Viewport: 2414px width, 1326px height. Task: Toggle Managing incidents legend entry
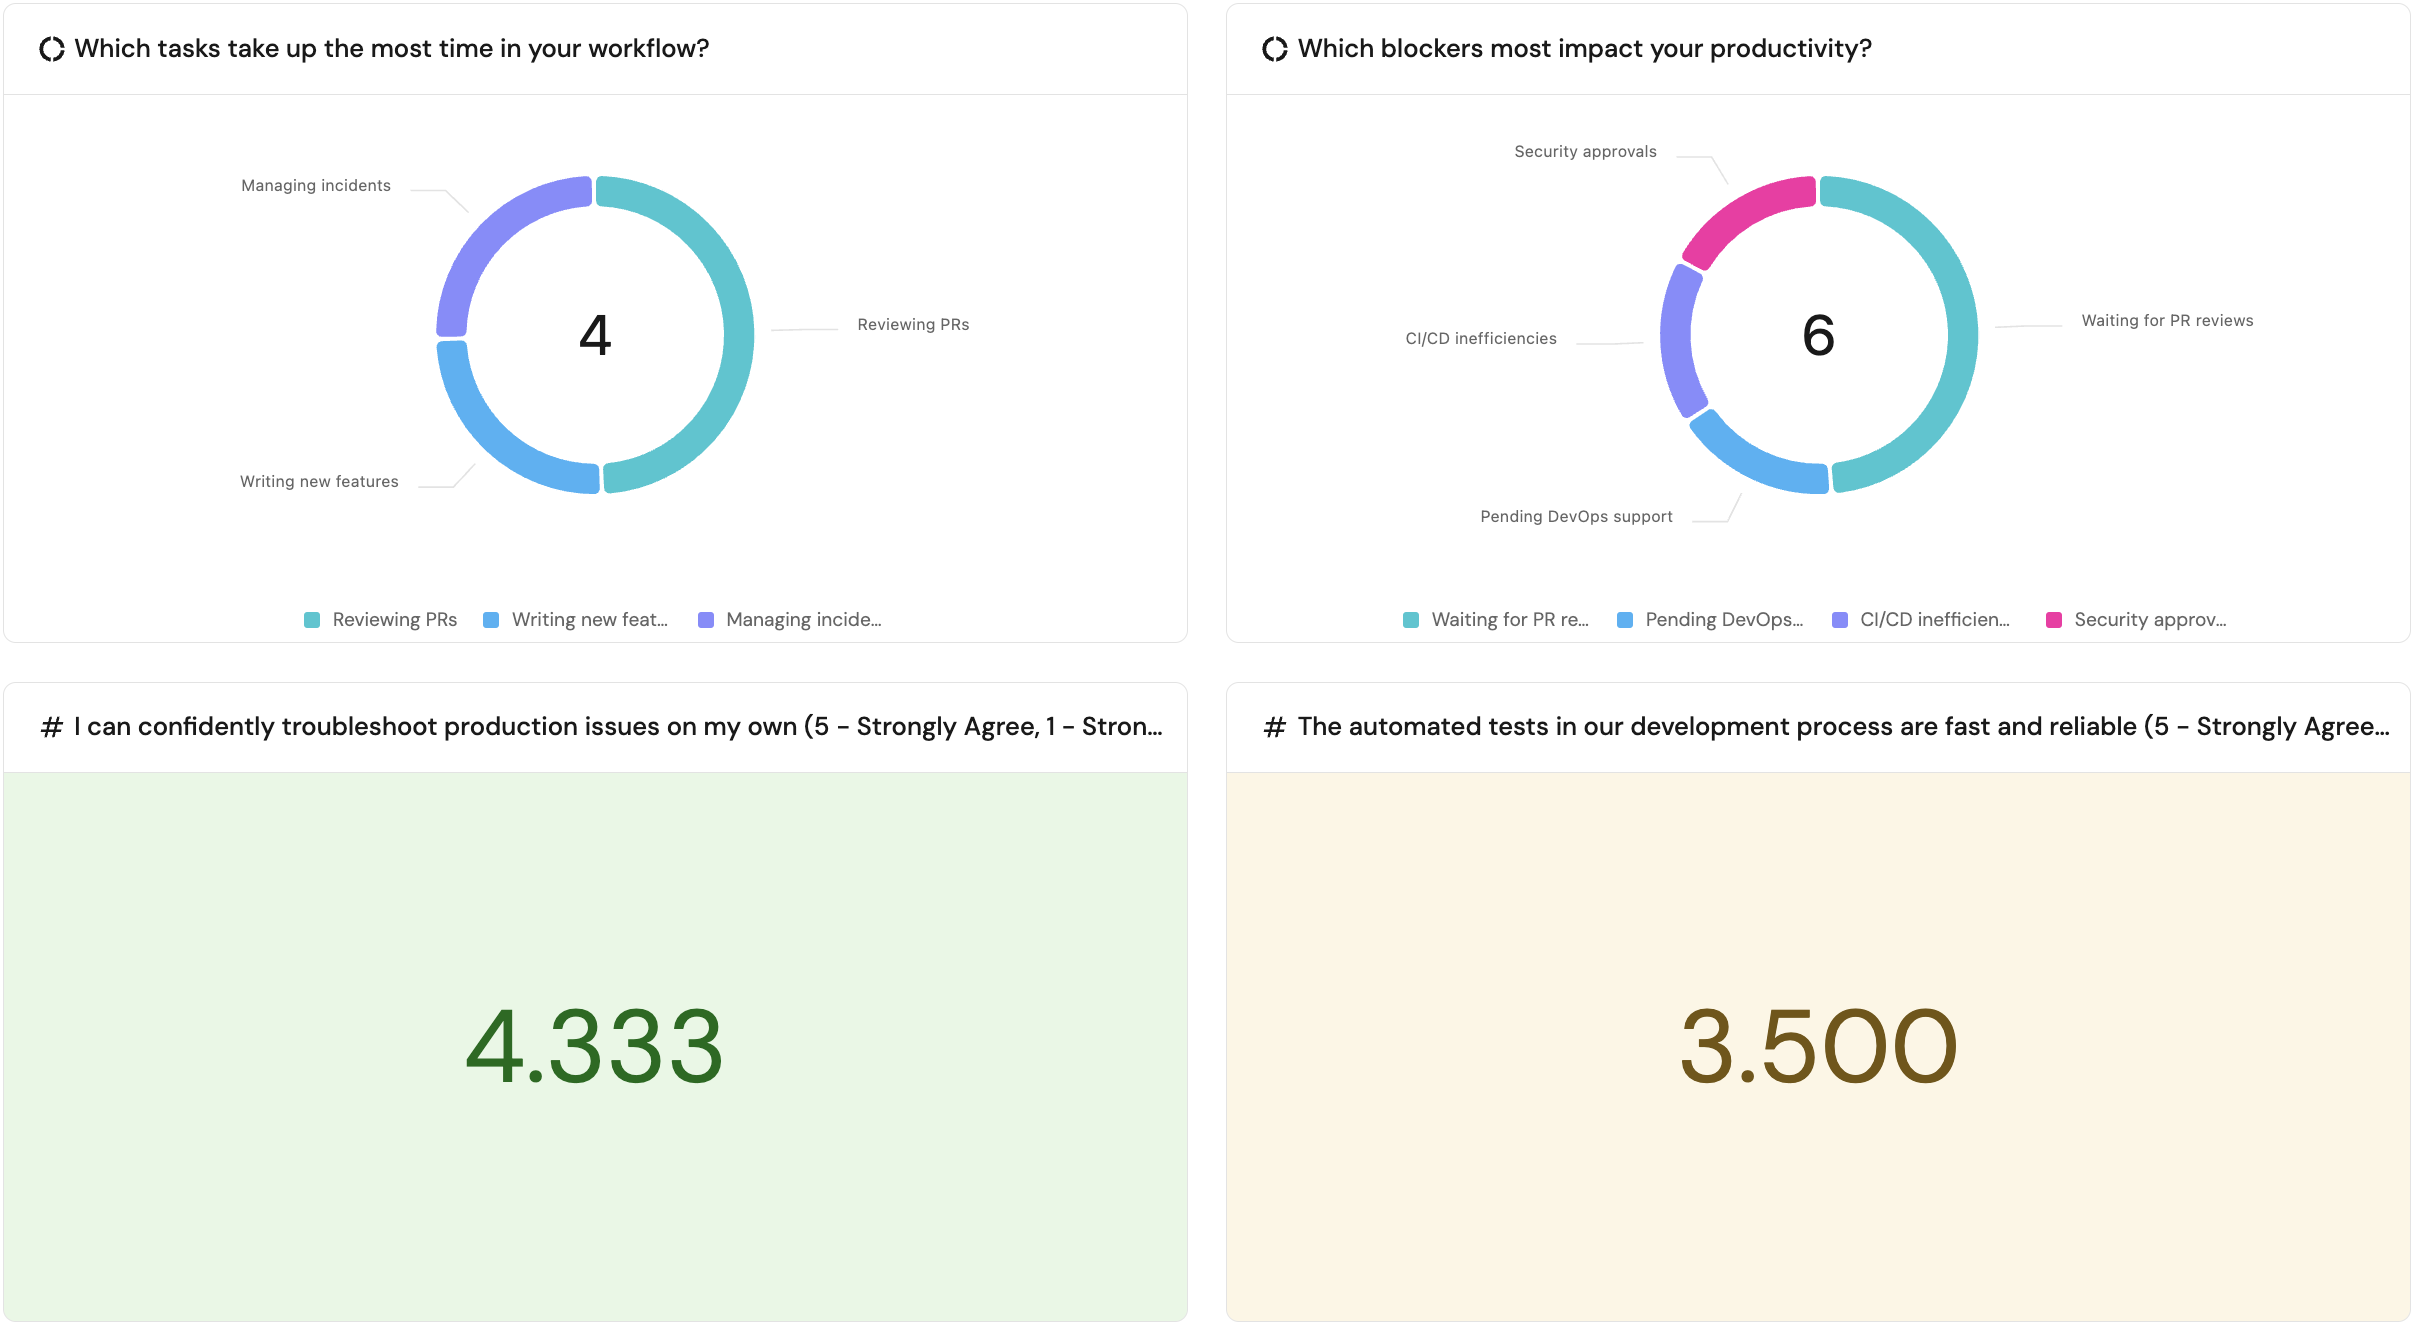(x=790, y=620)
